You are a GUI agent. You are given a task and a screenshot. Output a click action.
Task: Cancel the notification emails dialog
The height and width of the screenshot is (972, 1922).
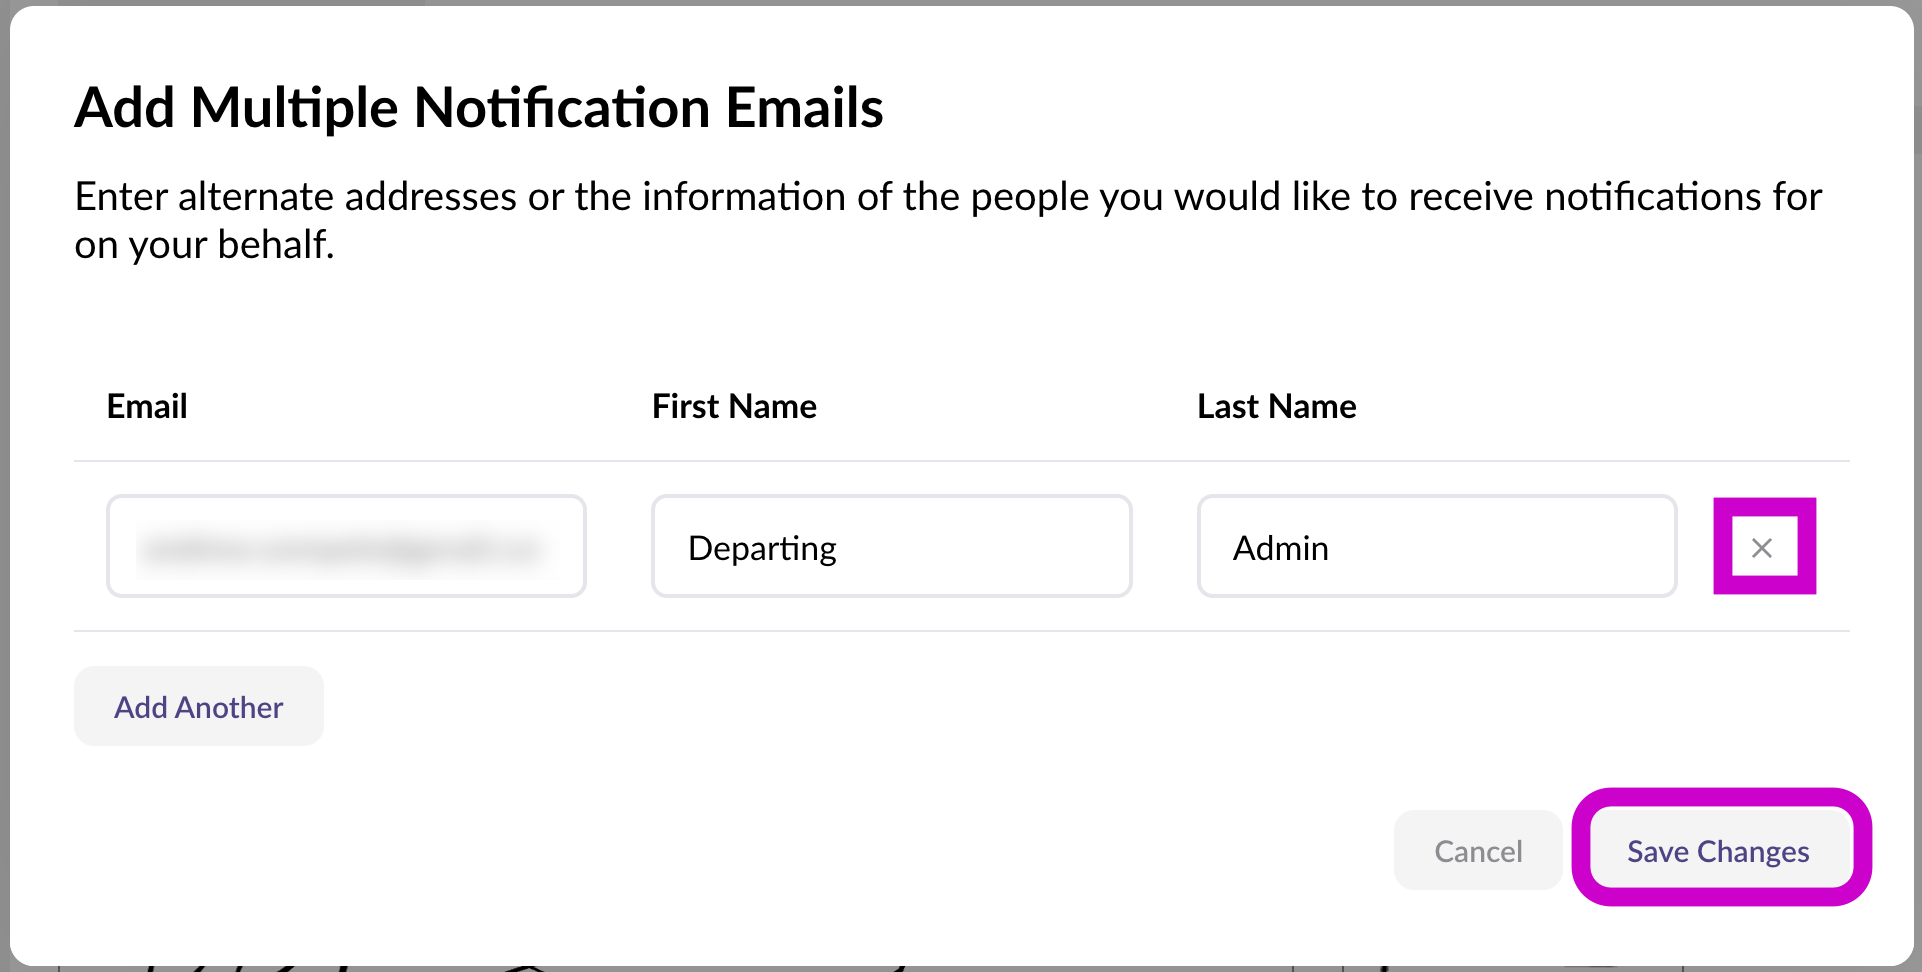click(x=1477, y=851)
